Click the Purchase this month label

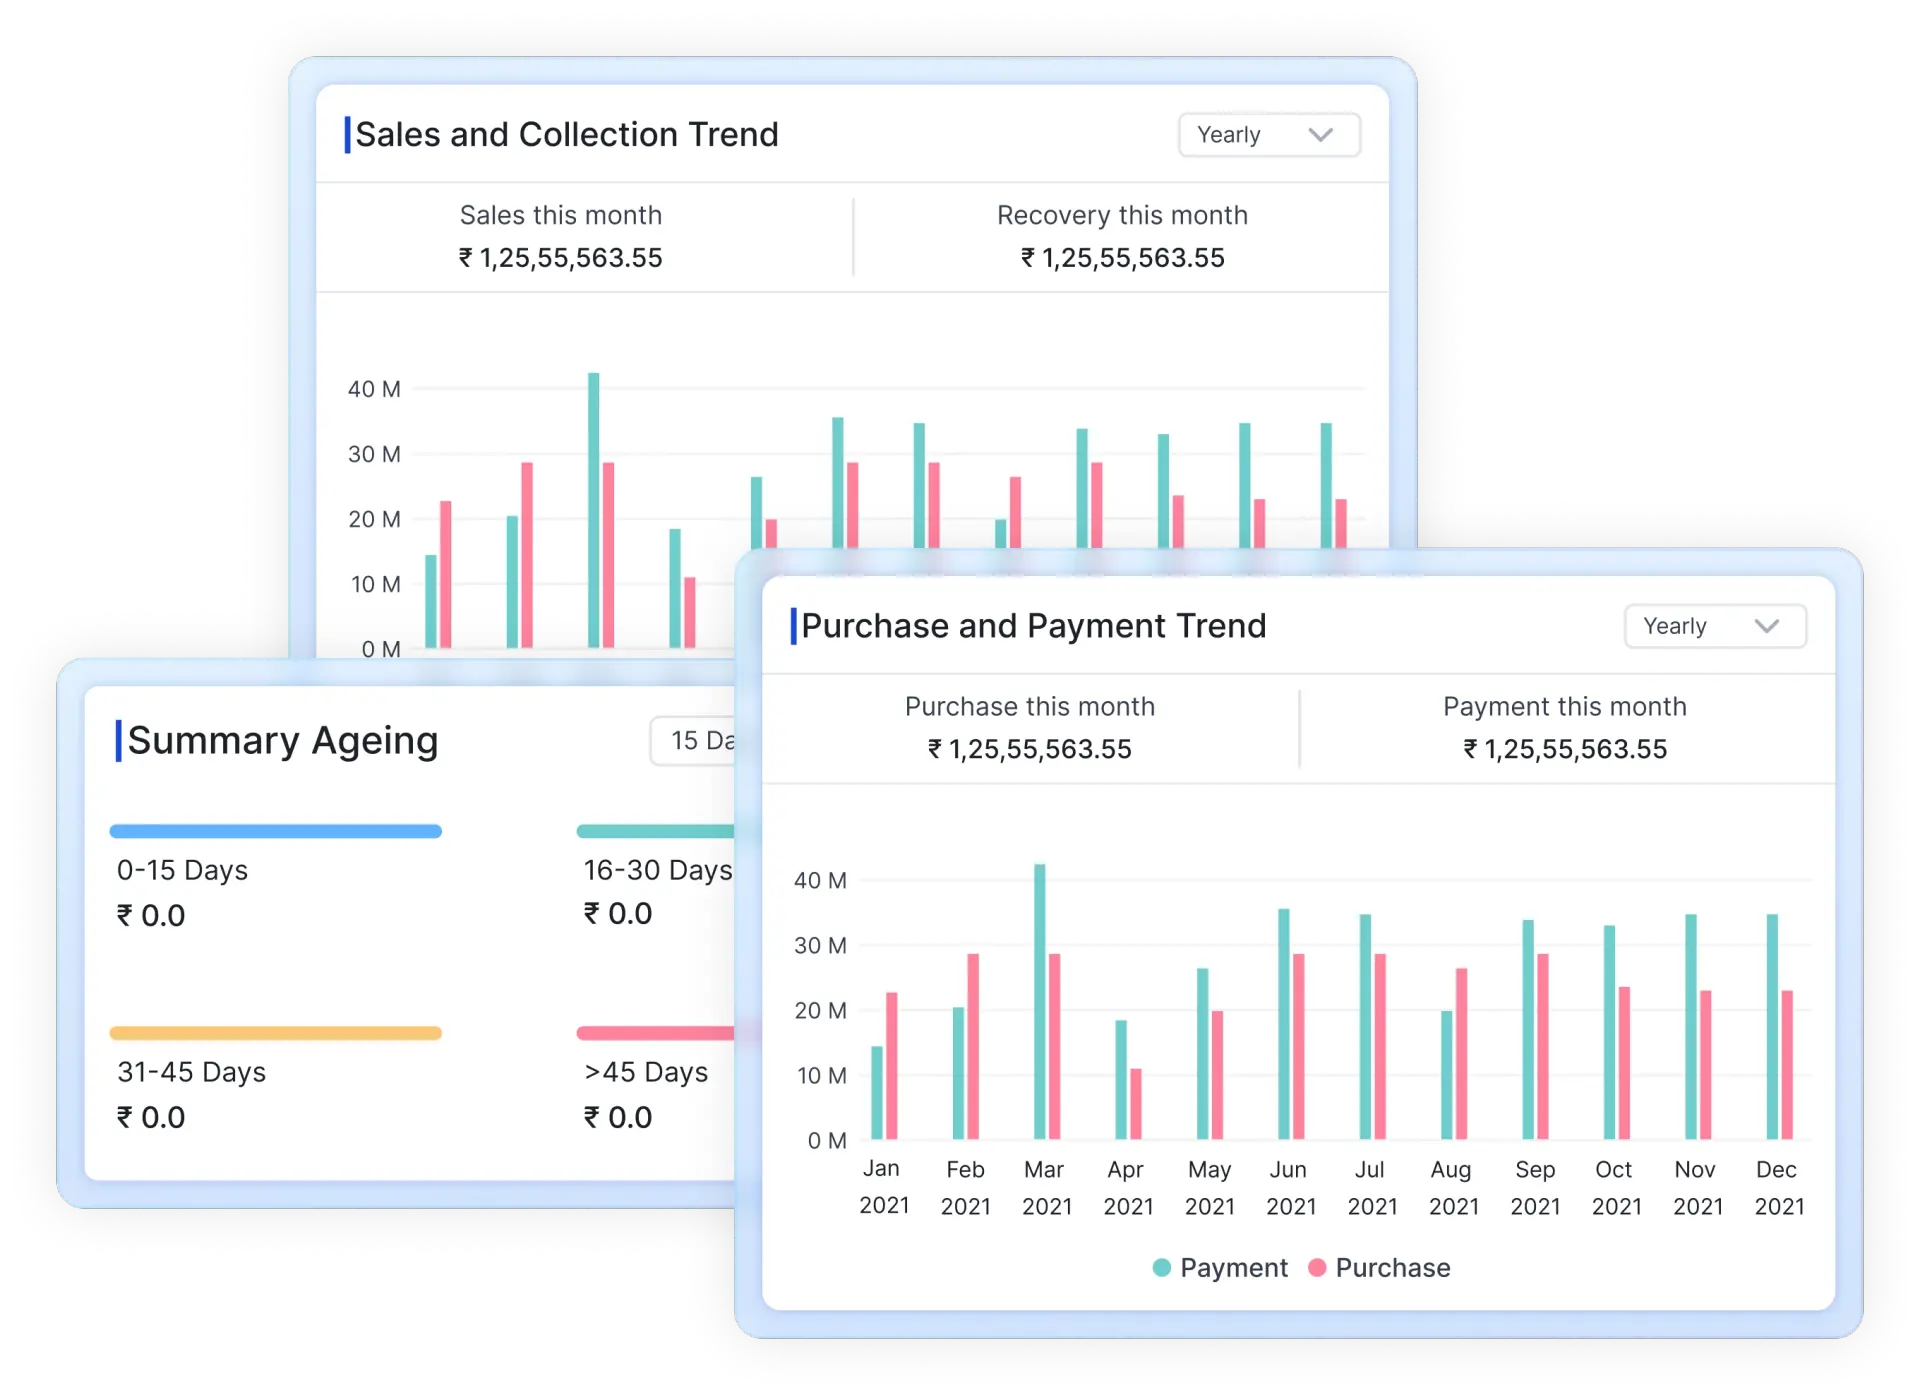[x=1030, y=706]
